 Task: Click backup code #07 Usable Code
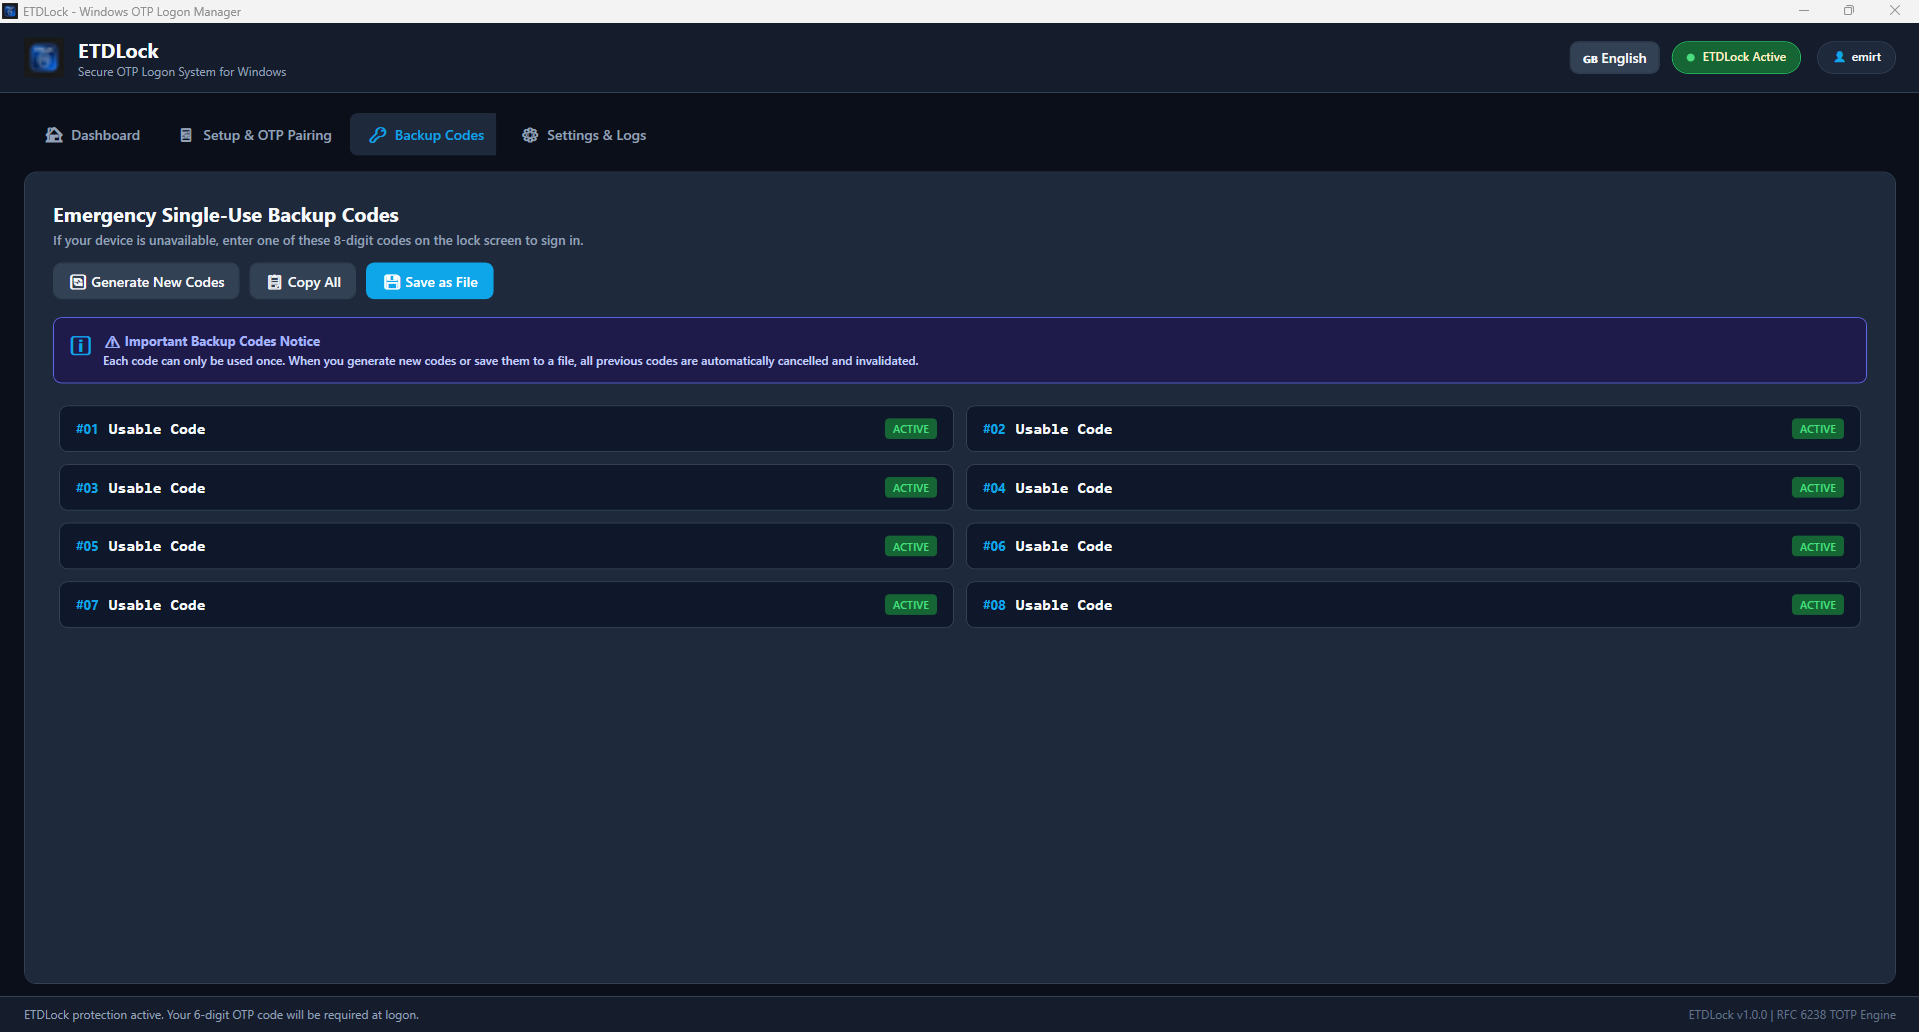coord(506,605)
